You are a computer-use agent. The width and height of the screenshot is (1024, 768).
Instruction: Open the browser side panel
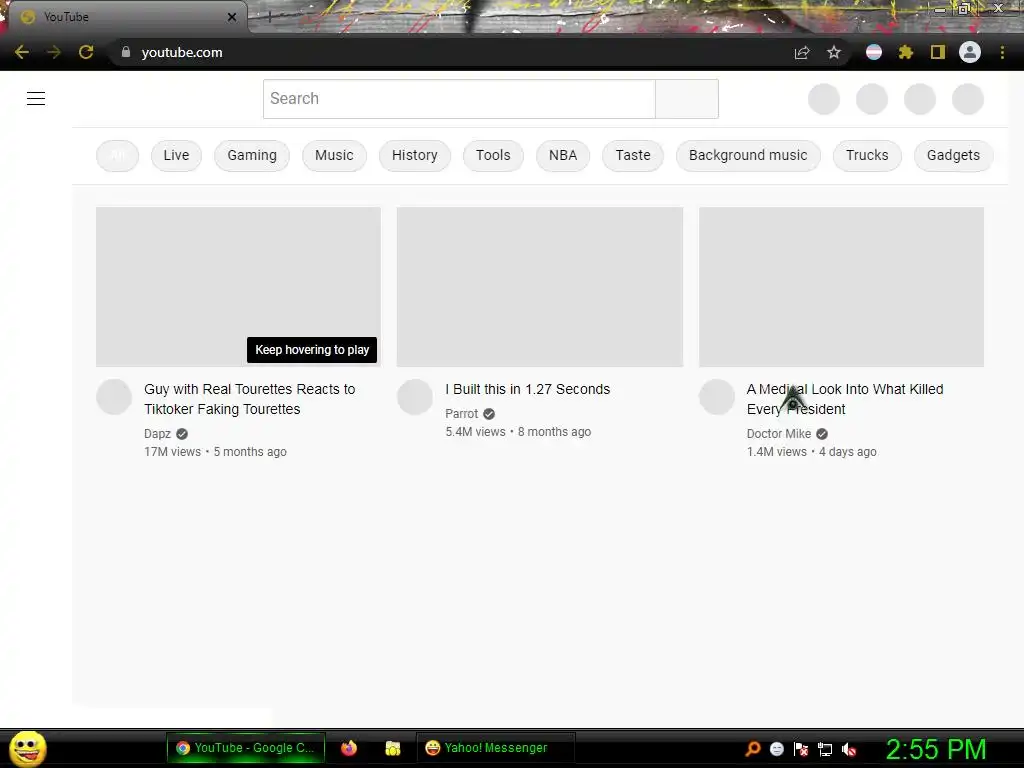click(x=938, y=52)
